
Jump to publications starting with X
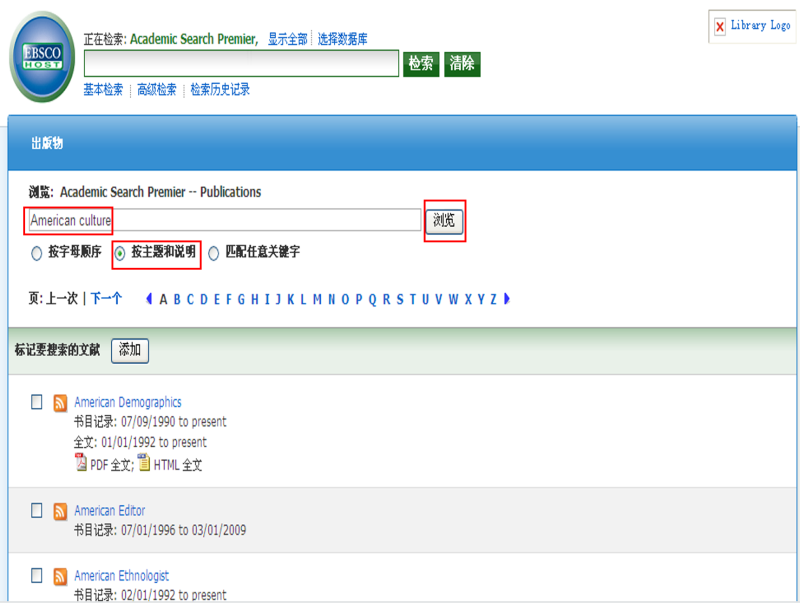(x=468, y=299)
